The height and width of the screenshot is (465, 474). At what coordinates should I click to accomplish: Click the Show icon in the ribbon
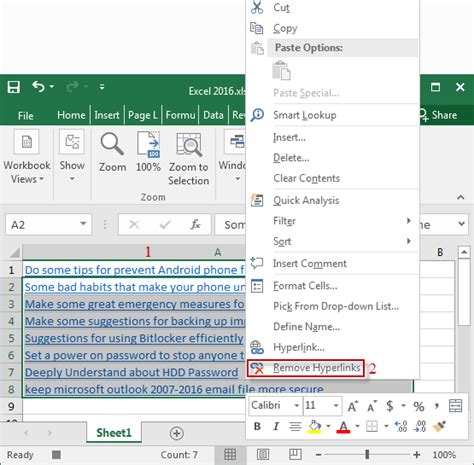72,142
